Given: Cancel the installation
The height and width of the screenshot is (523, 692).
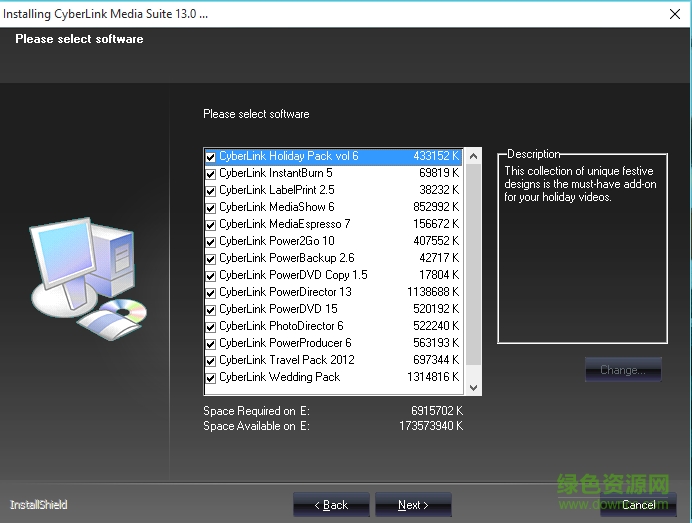Looking at the screenshot, I should click(639, 505).
